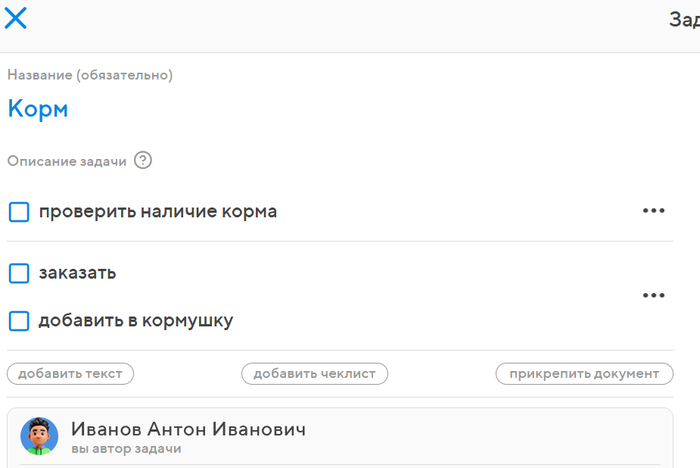
Task: Click the partially visible header title at top right
Action: pos(684,19)
